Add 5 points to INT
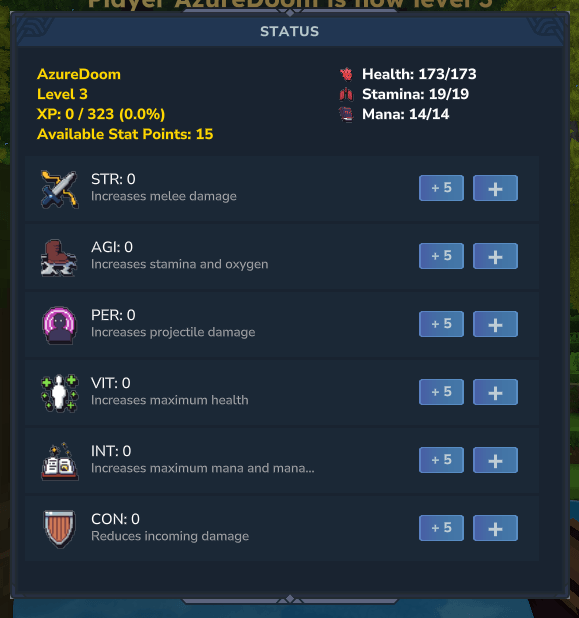Viewport: 579px width, 618px height. pos(441,460)
